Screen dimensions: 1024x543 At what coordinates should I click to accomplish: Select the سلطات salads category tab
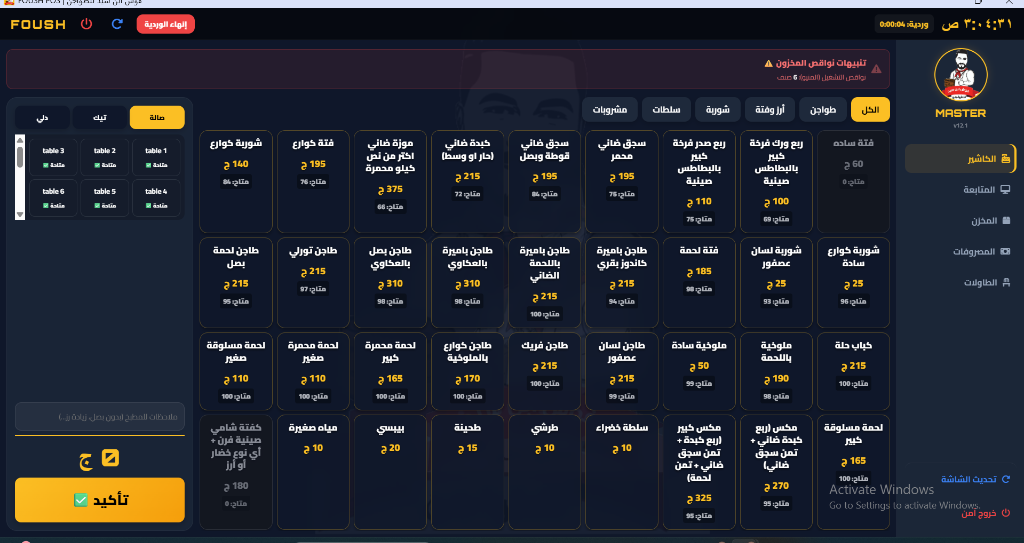pyautogui.click(x=666, y=110)
